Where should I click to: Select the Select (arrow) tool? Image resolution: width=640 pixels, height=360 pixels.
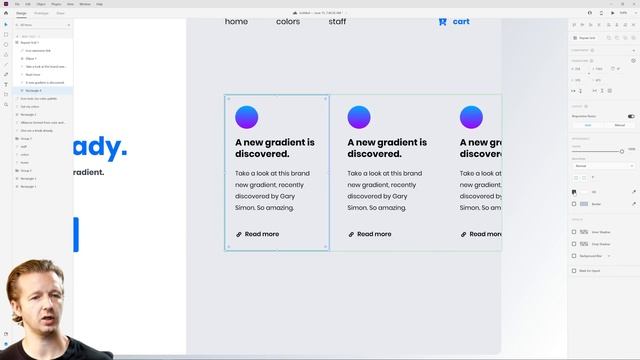(6, 24)
